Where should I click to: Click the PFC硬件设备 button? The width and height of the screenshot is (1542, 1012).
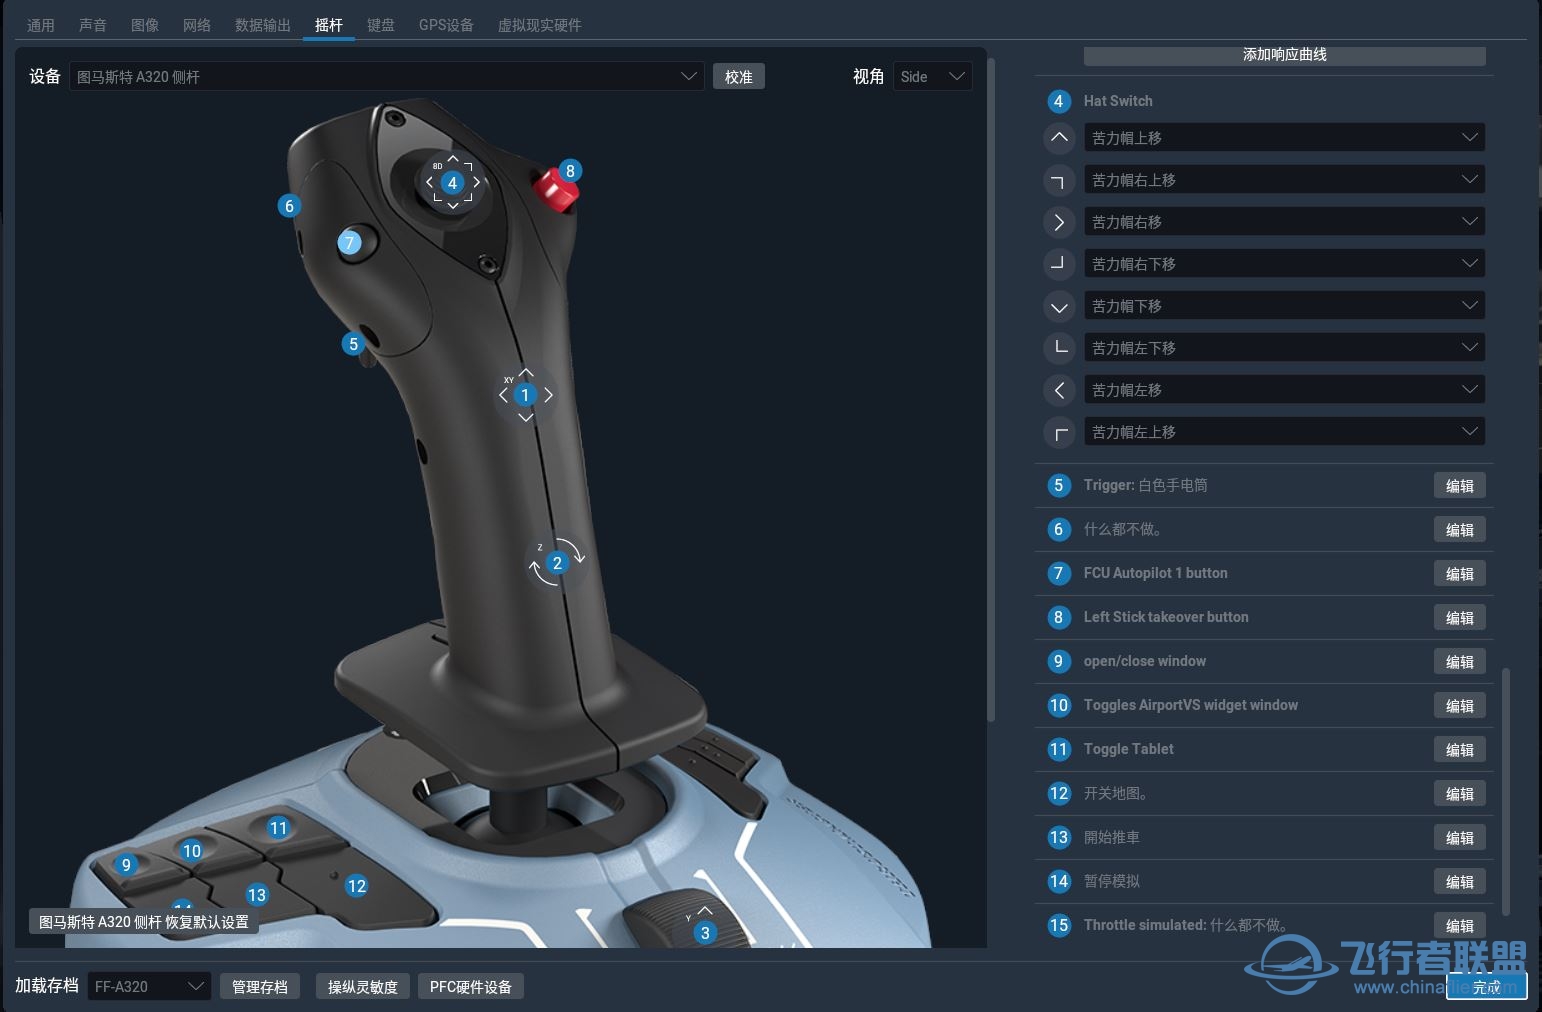point(471,987)
